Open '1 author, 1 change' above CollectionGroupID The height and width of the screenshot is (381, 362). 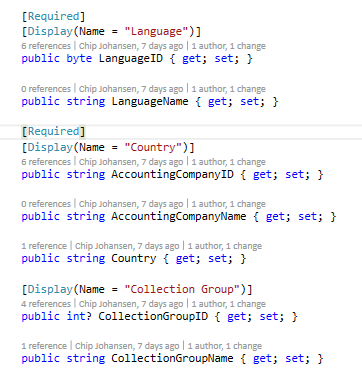click(x=228, y=304)
